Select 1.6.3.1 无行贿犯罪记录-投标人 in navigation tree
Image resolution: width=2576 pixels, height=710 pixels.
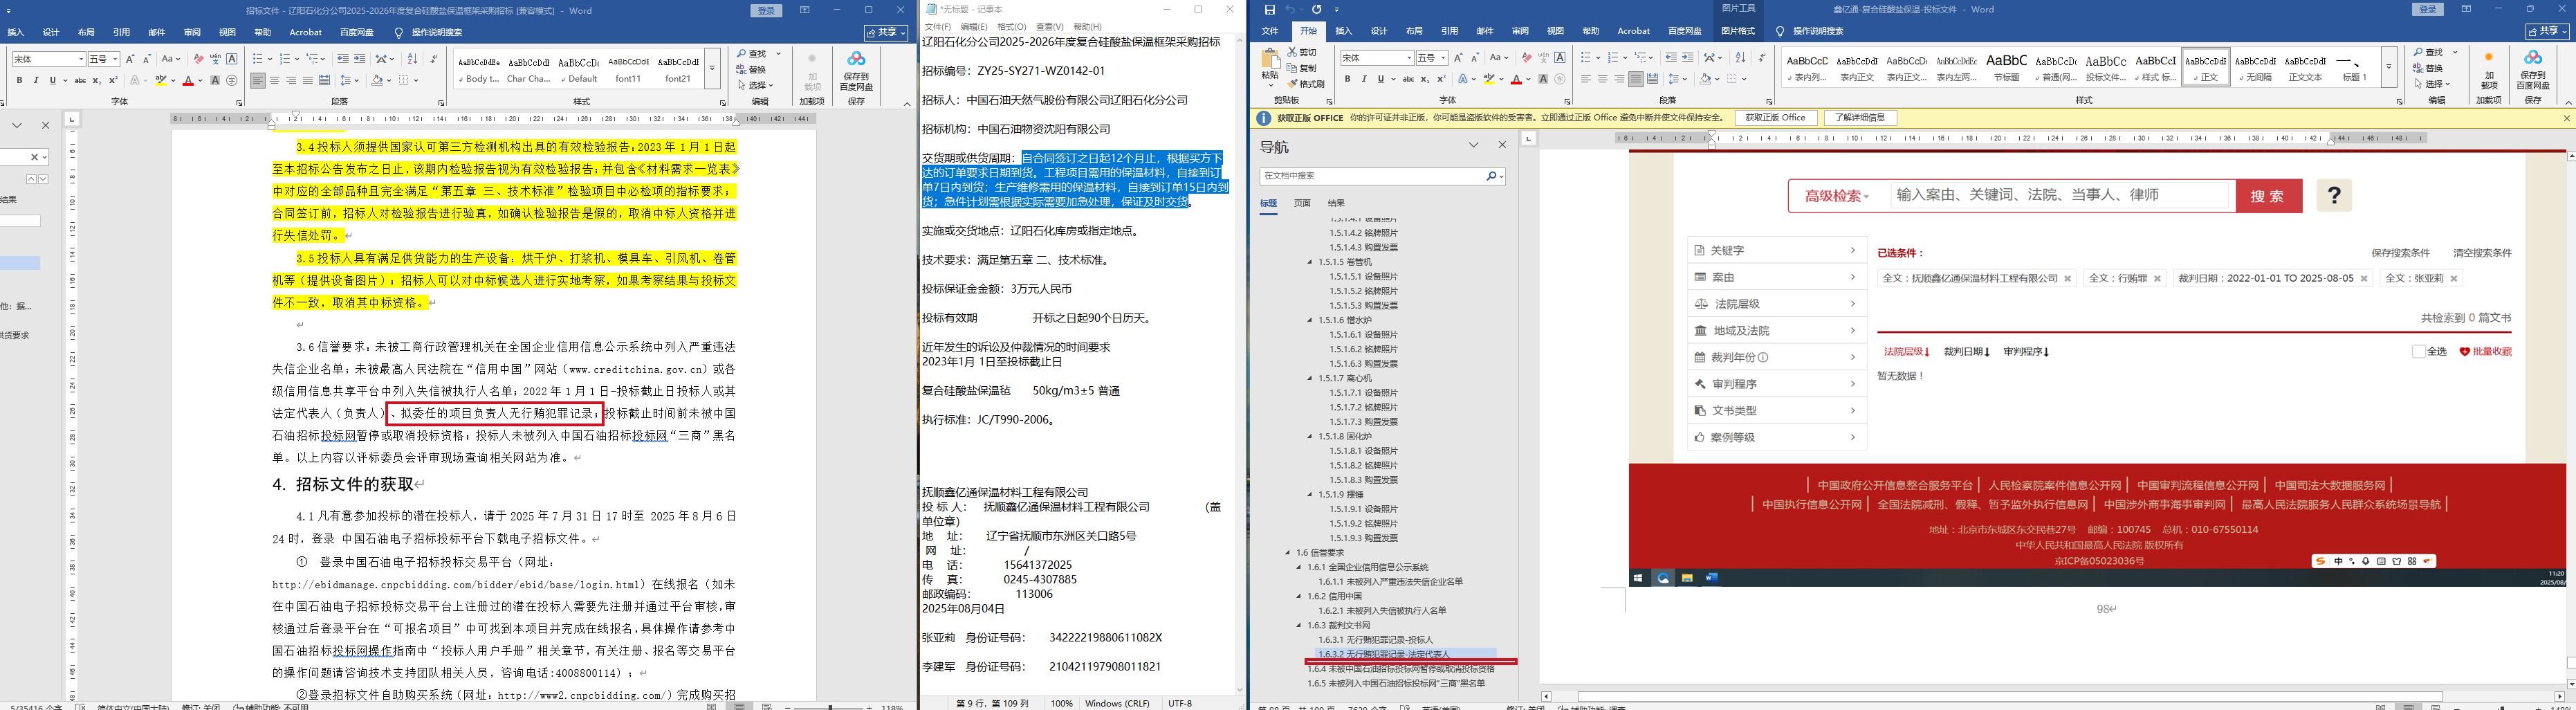pyautogui.click(x=1375, y=640)
